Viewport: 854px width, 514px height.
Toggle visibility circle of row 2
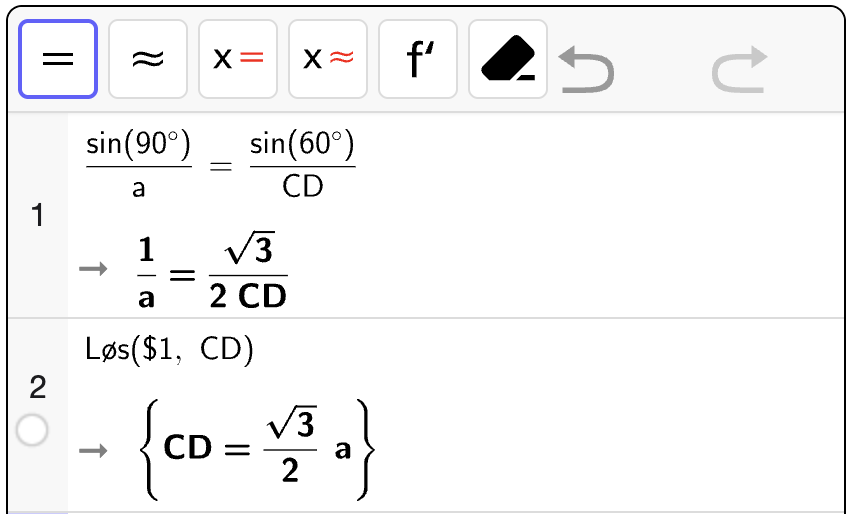32,430
